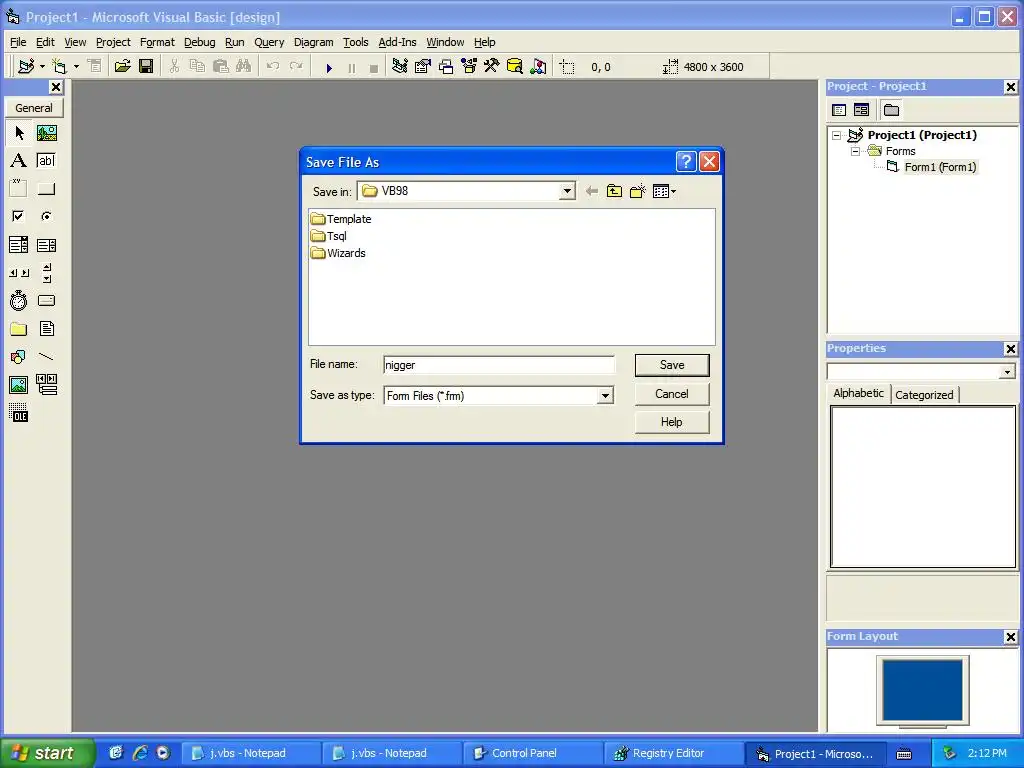The width and height of the screenshot is (1024, 768).
Task: Open the Add Form dropdown arrow
Action: [x=76, y=67]
